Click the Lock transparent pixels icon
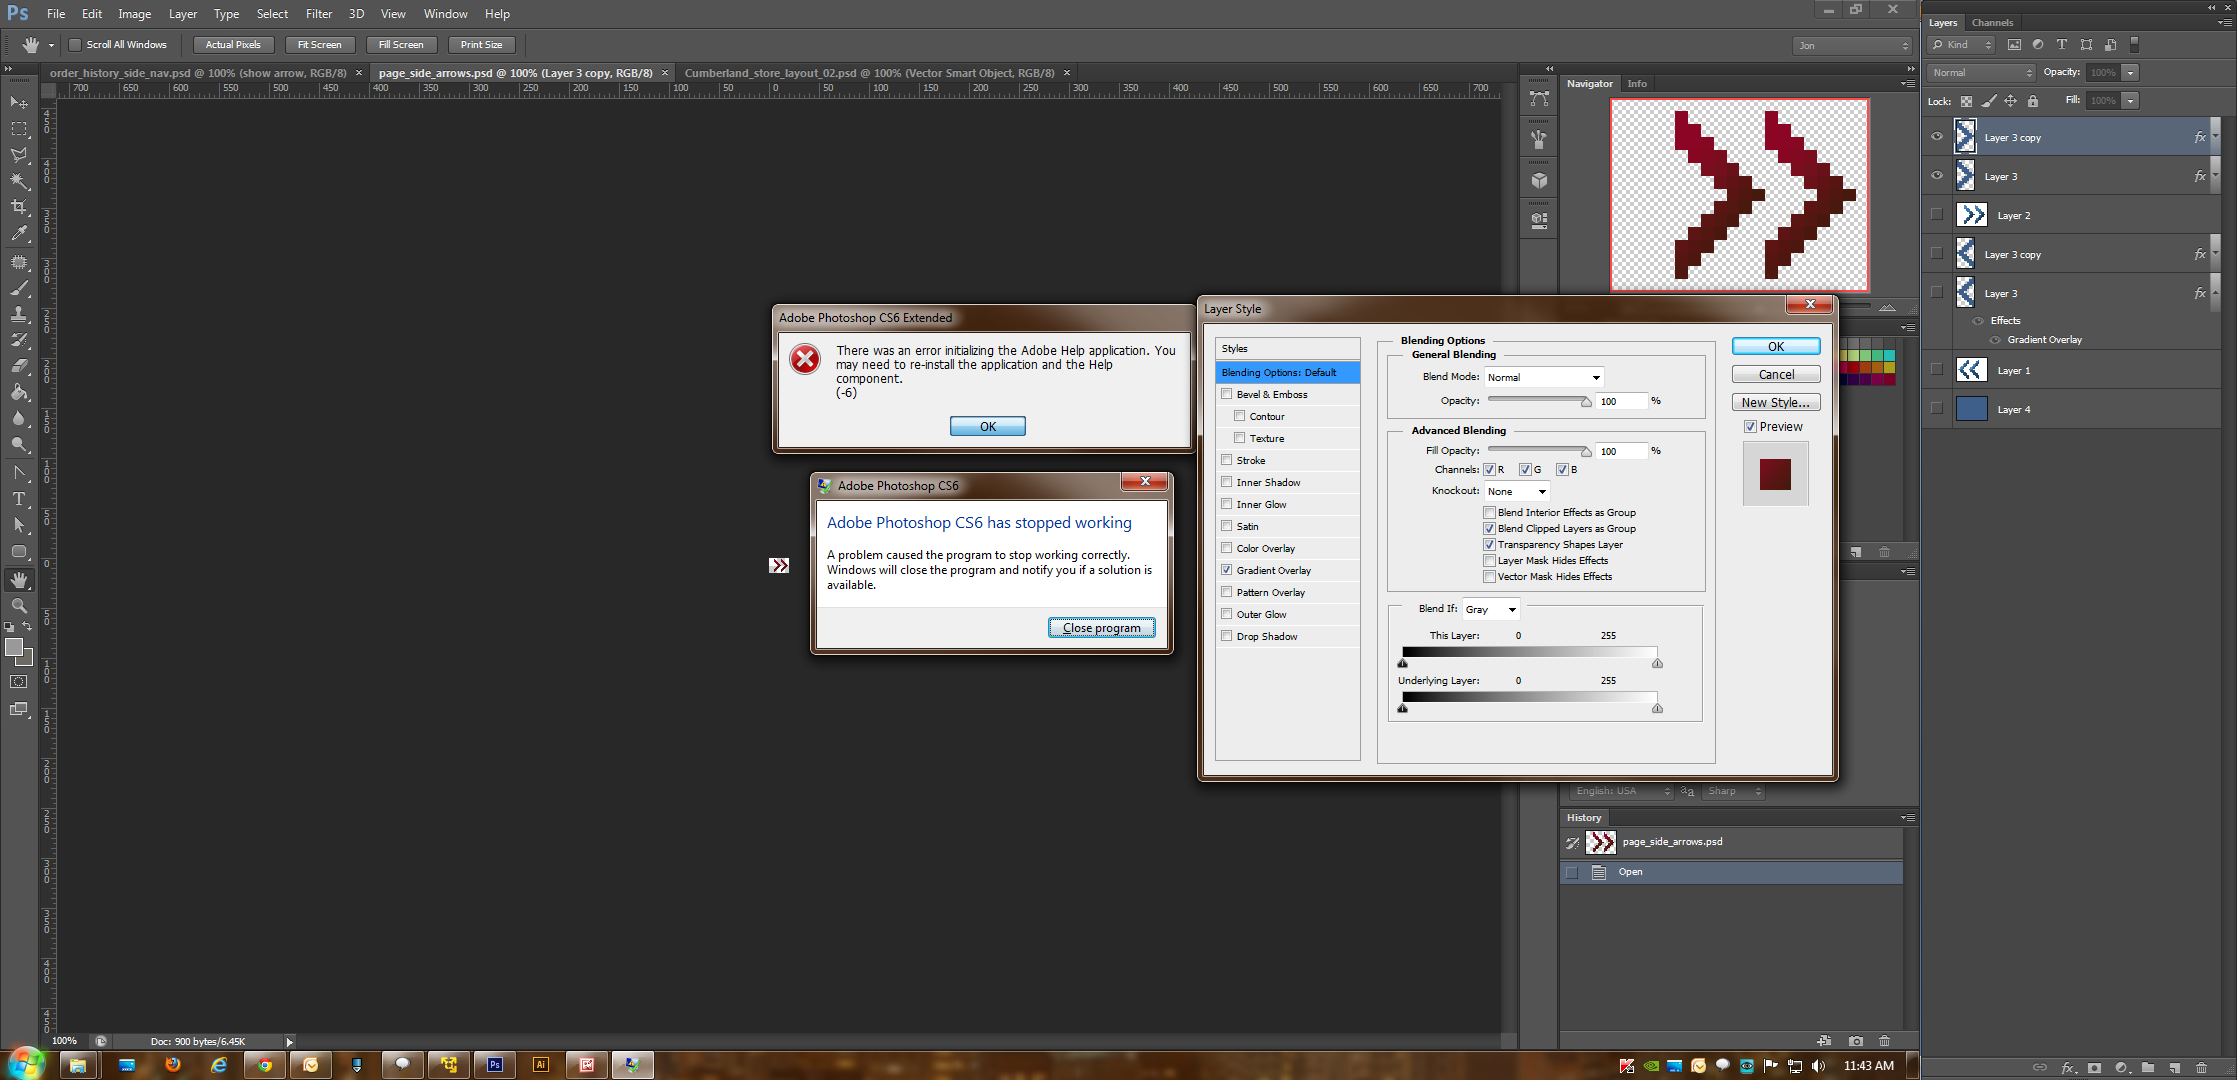The width and height of the screenshot is (2237, 1080). pos(1966,101)
